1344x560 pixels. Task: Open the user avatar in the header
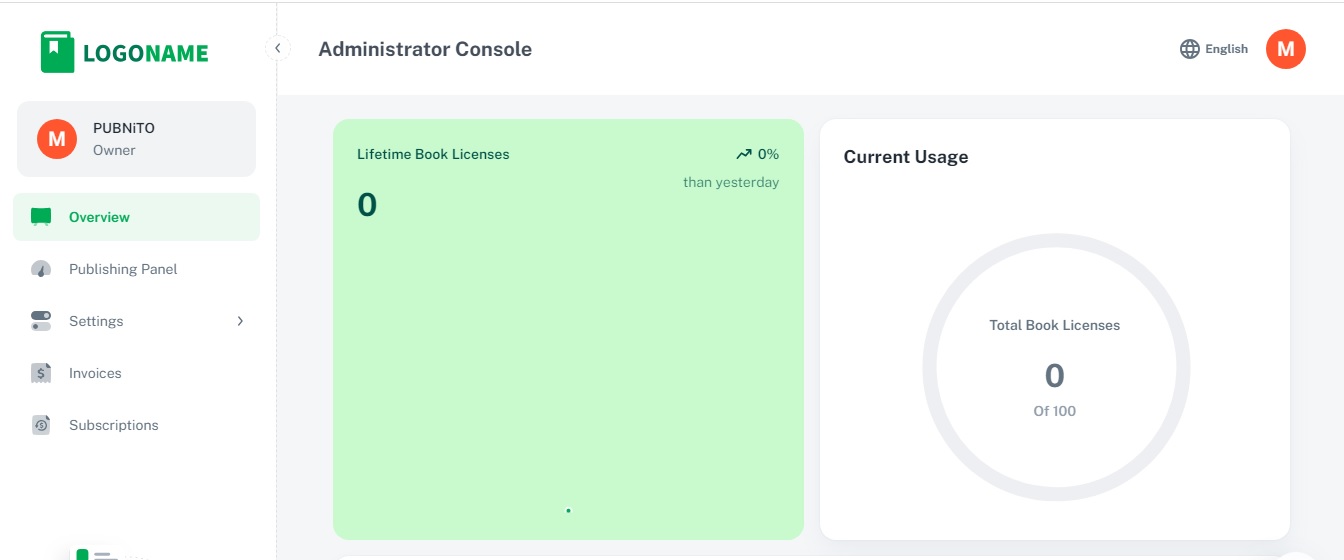tap(1285, 49)
